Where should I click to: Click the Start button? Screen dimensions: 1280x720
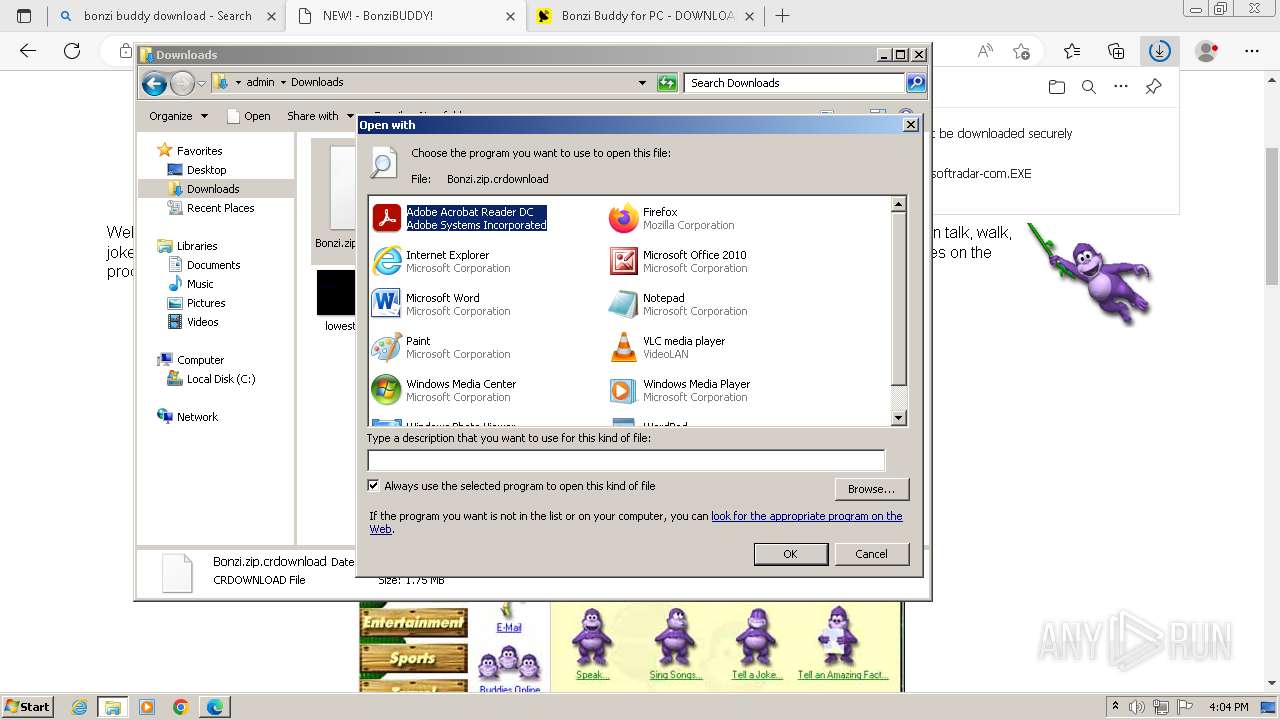pyautogui.click(x=27, y=707)
